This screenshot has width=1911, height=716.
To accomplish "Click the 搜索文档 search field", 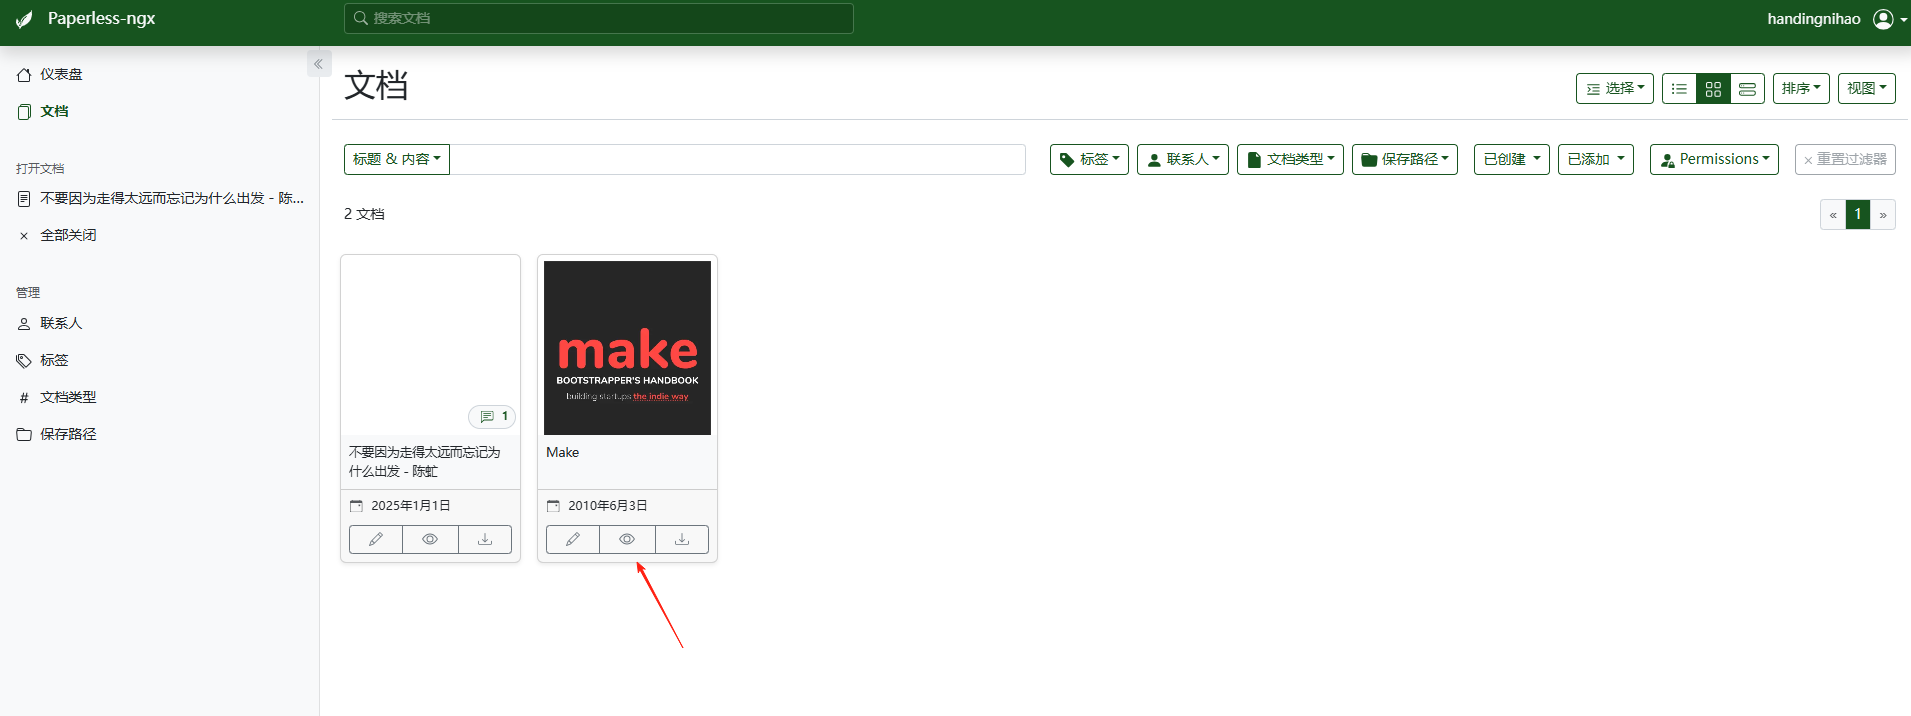I will pyautogui.click(x=599, y=18).
